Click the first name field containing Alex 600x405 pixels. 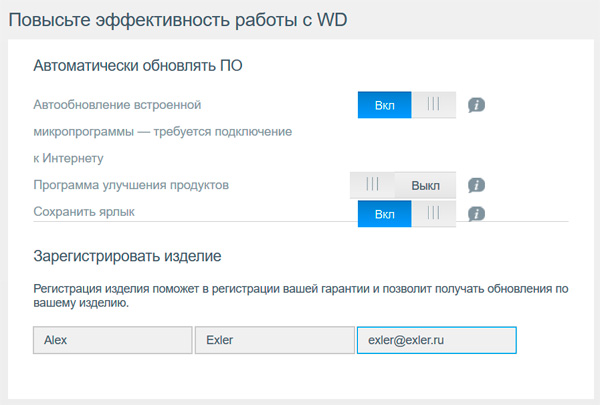pyautogui.click(x=112, y=340)
